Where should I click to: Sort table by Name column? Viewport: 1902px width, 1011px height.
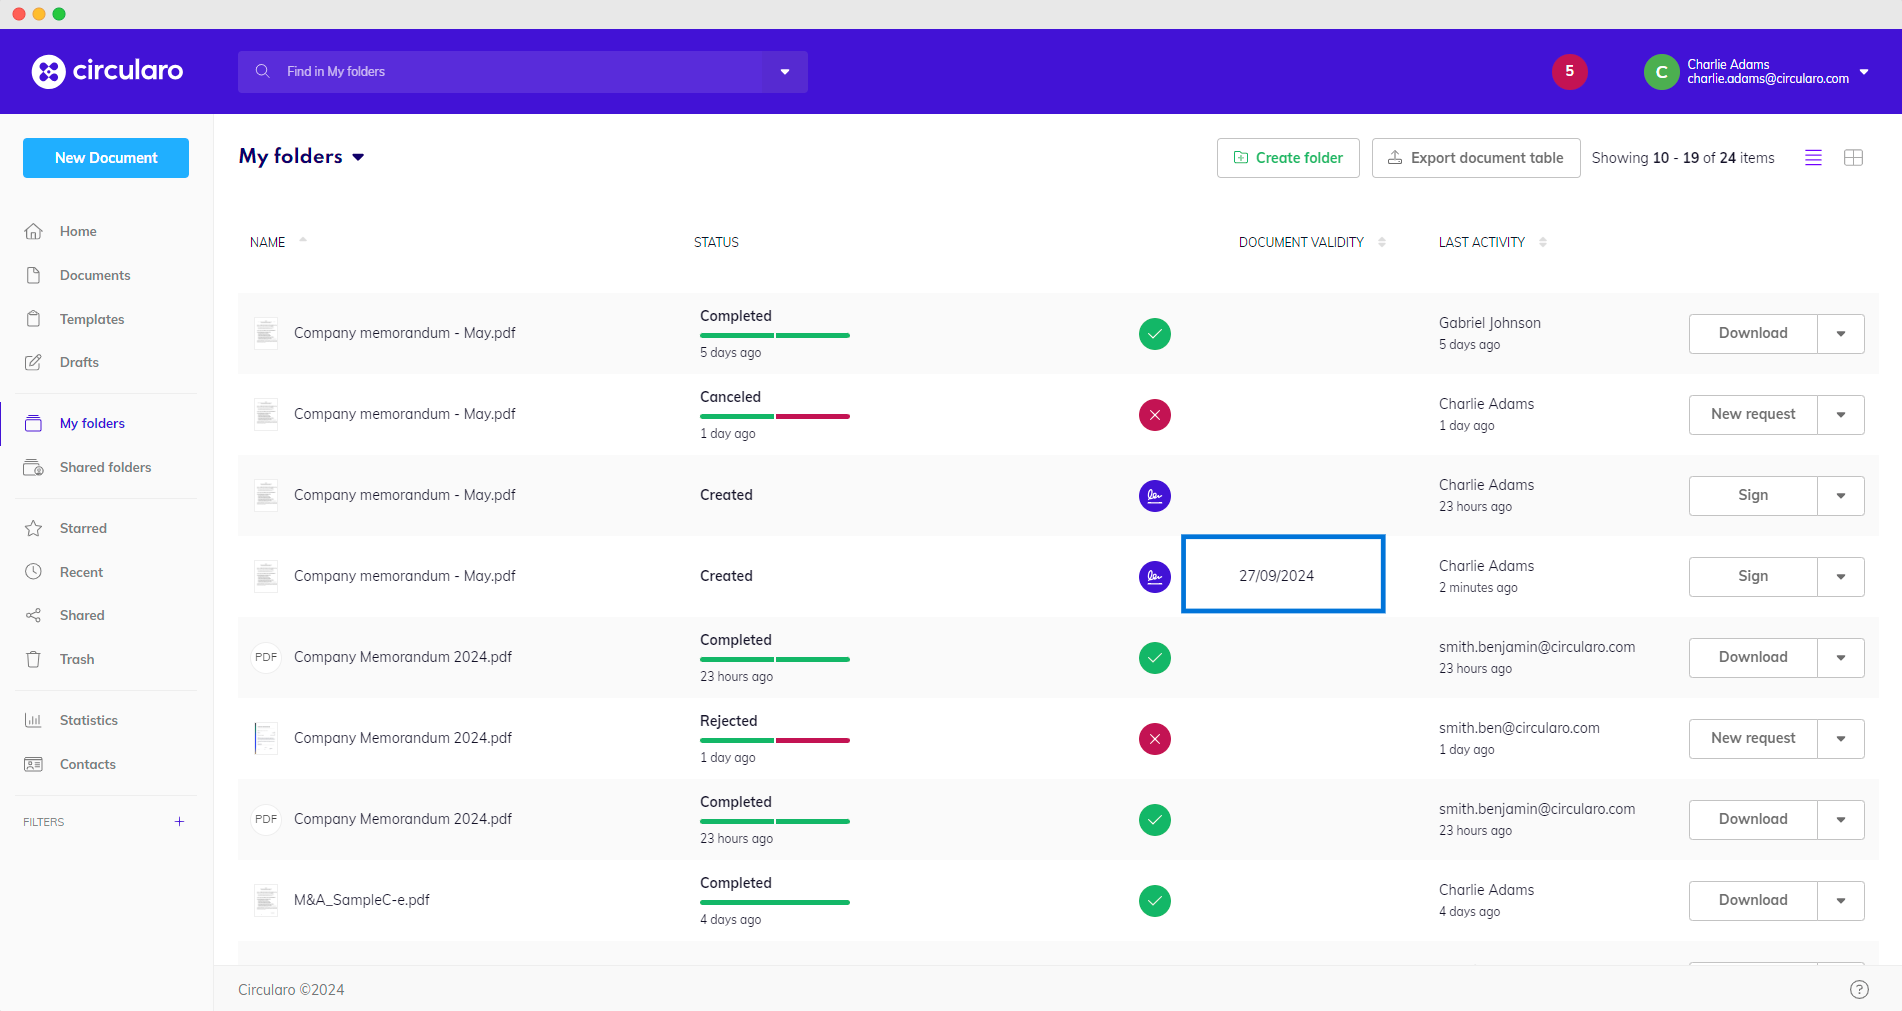pos(268,242)
